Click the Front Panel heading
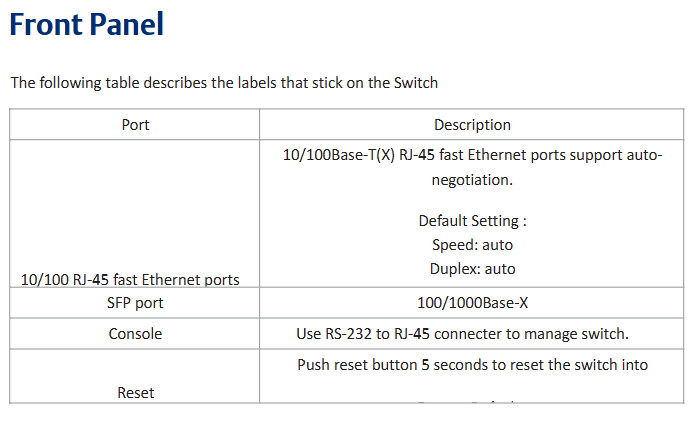Viewport: 697px width, 423px height. [x=86, y=25]
